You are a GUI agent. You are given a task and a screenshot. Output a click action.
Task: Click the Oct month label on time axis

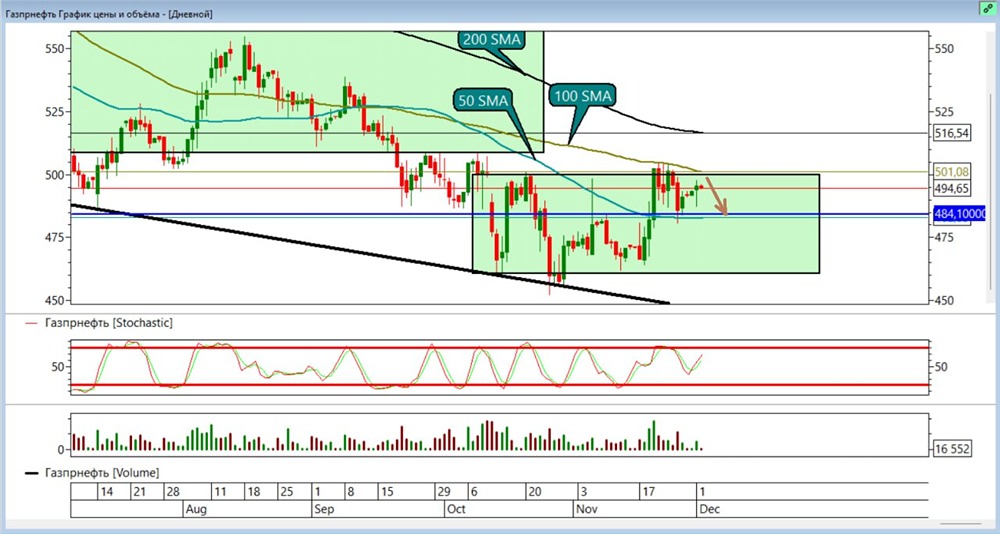pos(457,509)
